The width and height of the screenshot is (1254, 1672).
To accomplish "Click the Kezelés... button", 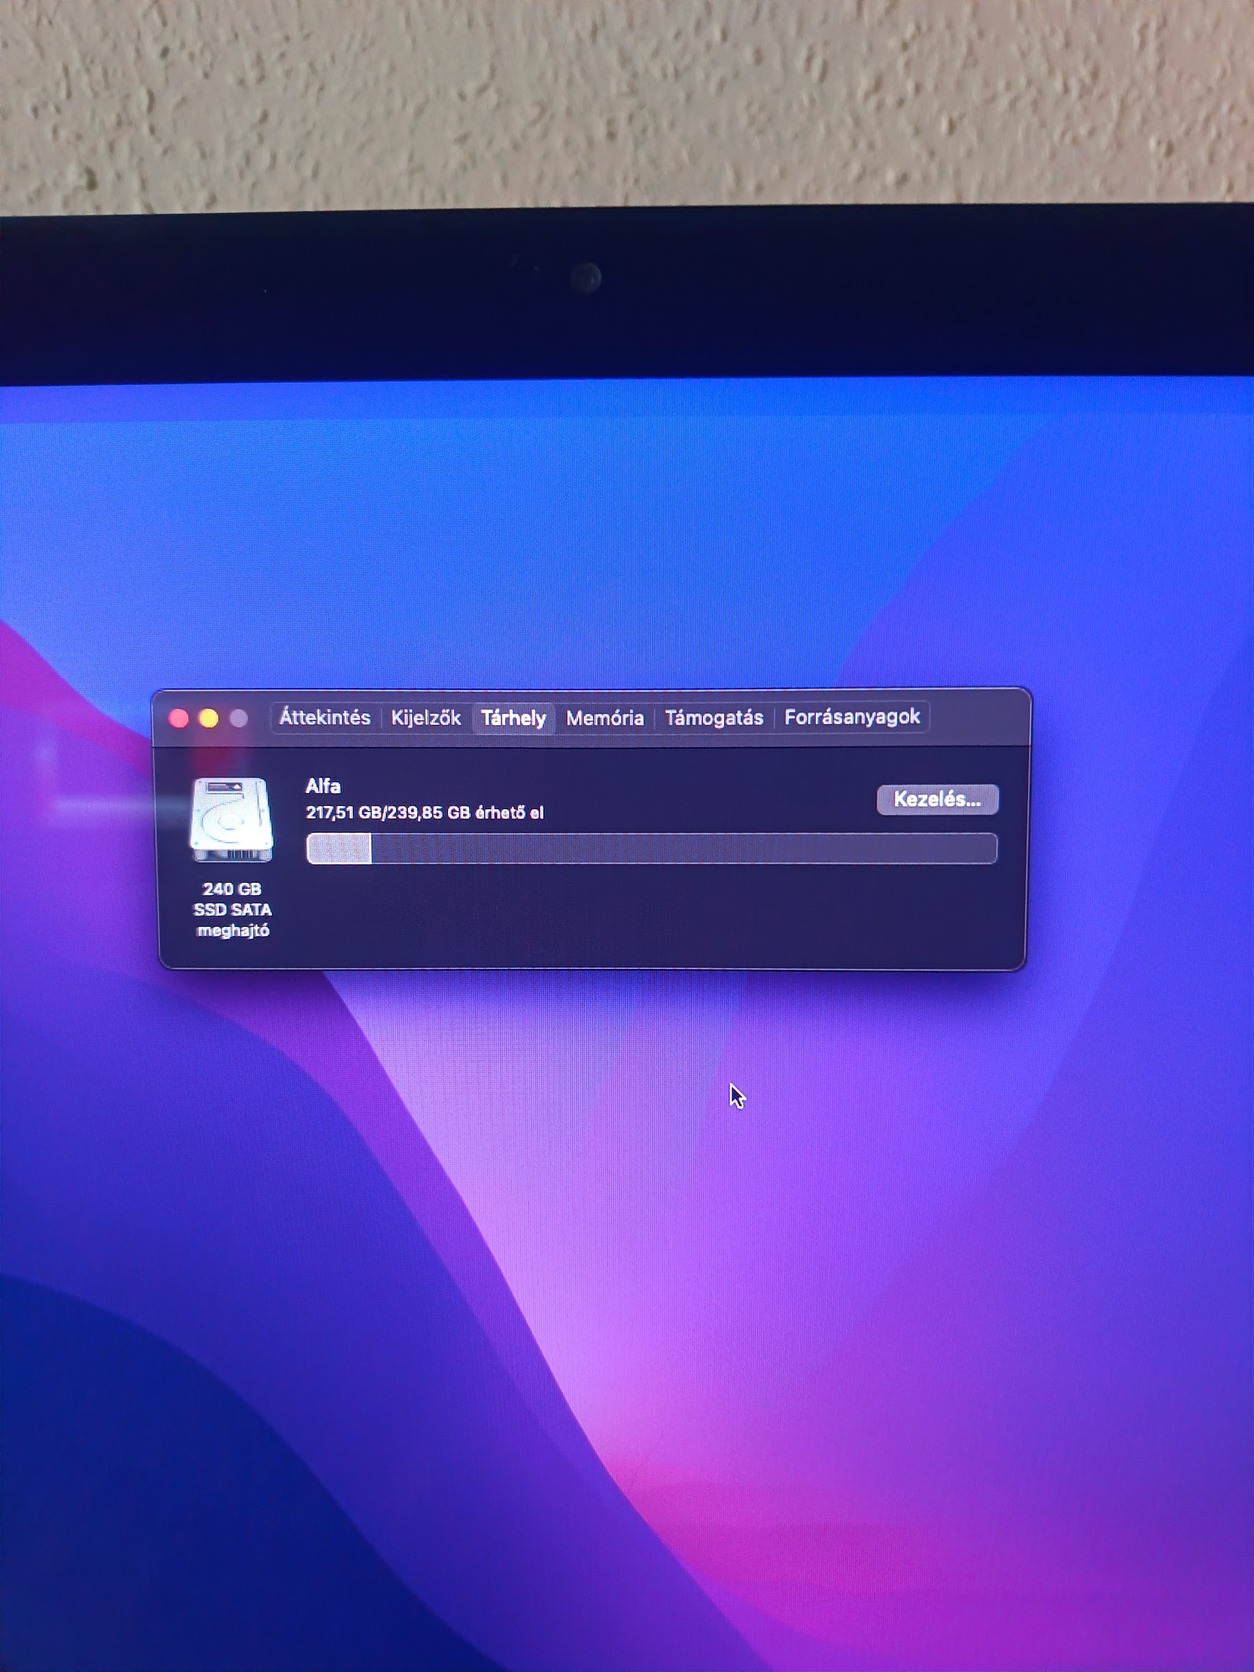I will (x=938, y=799).
